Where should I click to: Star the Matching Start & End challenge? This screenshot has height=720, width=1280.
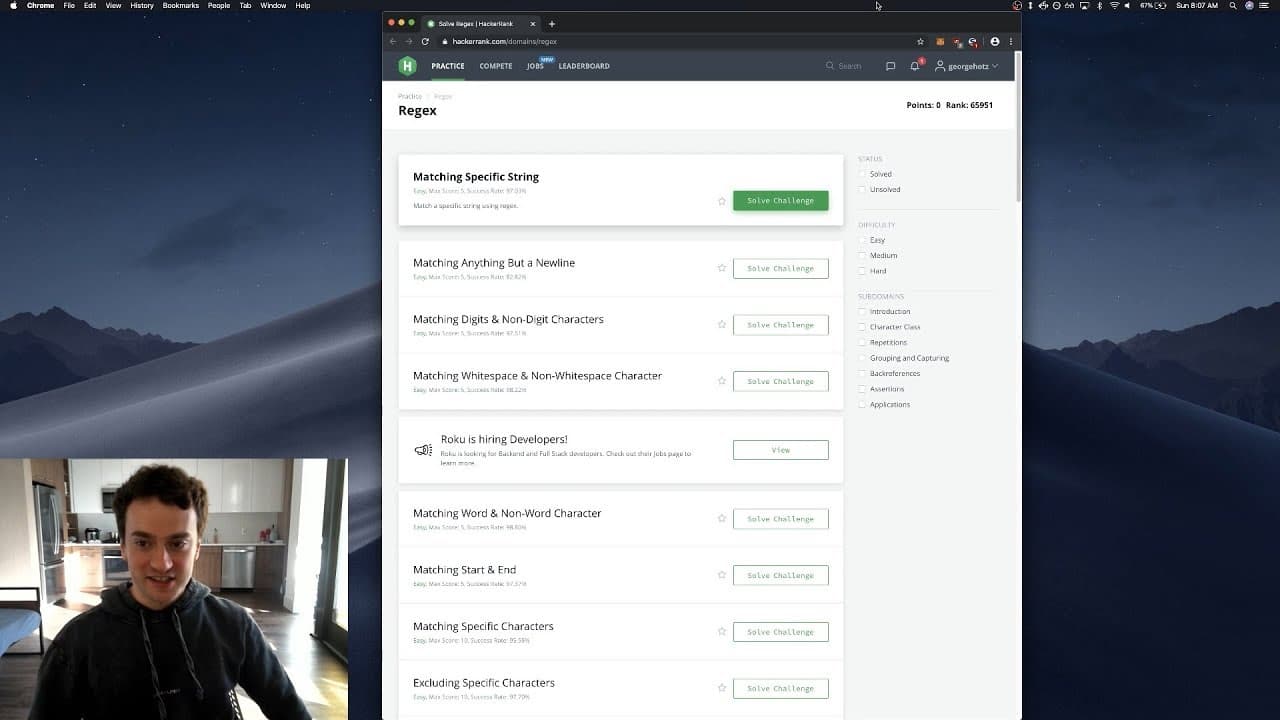click(x=721, y=575)
